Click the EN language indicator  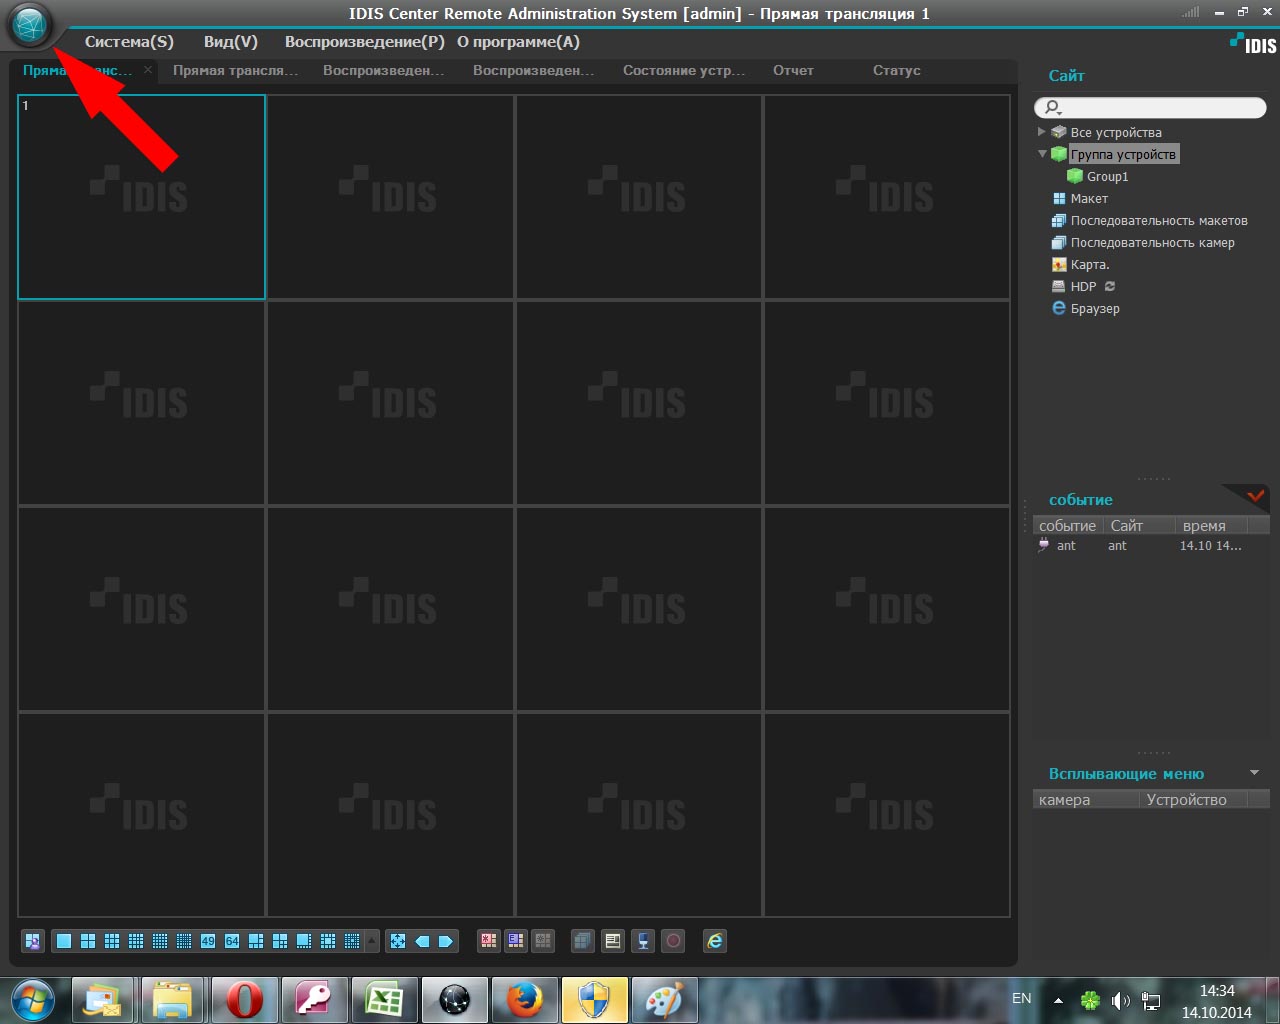(x=1021, y=998)
